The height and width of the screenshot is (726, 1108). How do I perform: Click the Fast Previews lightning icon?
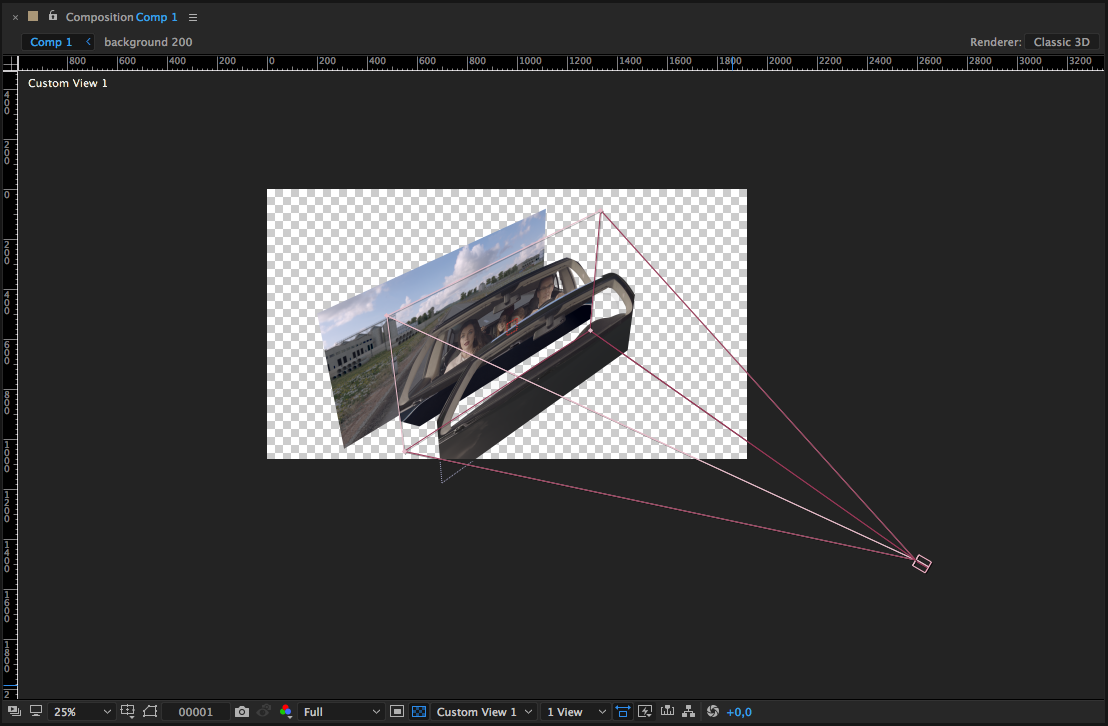tap(645, 712)
